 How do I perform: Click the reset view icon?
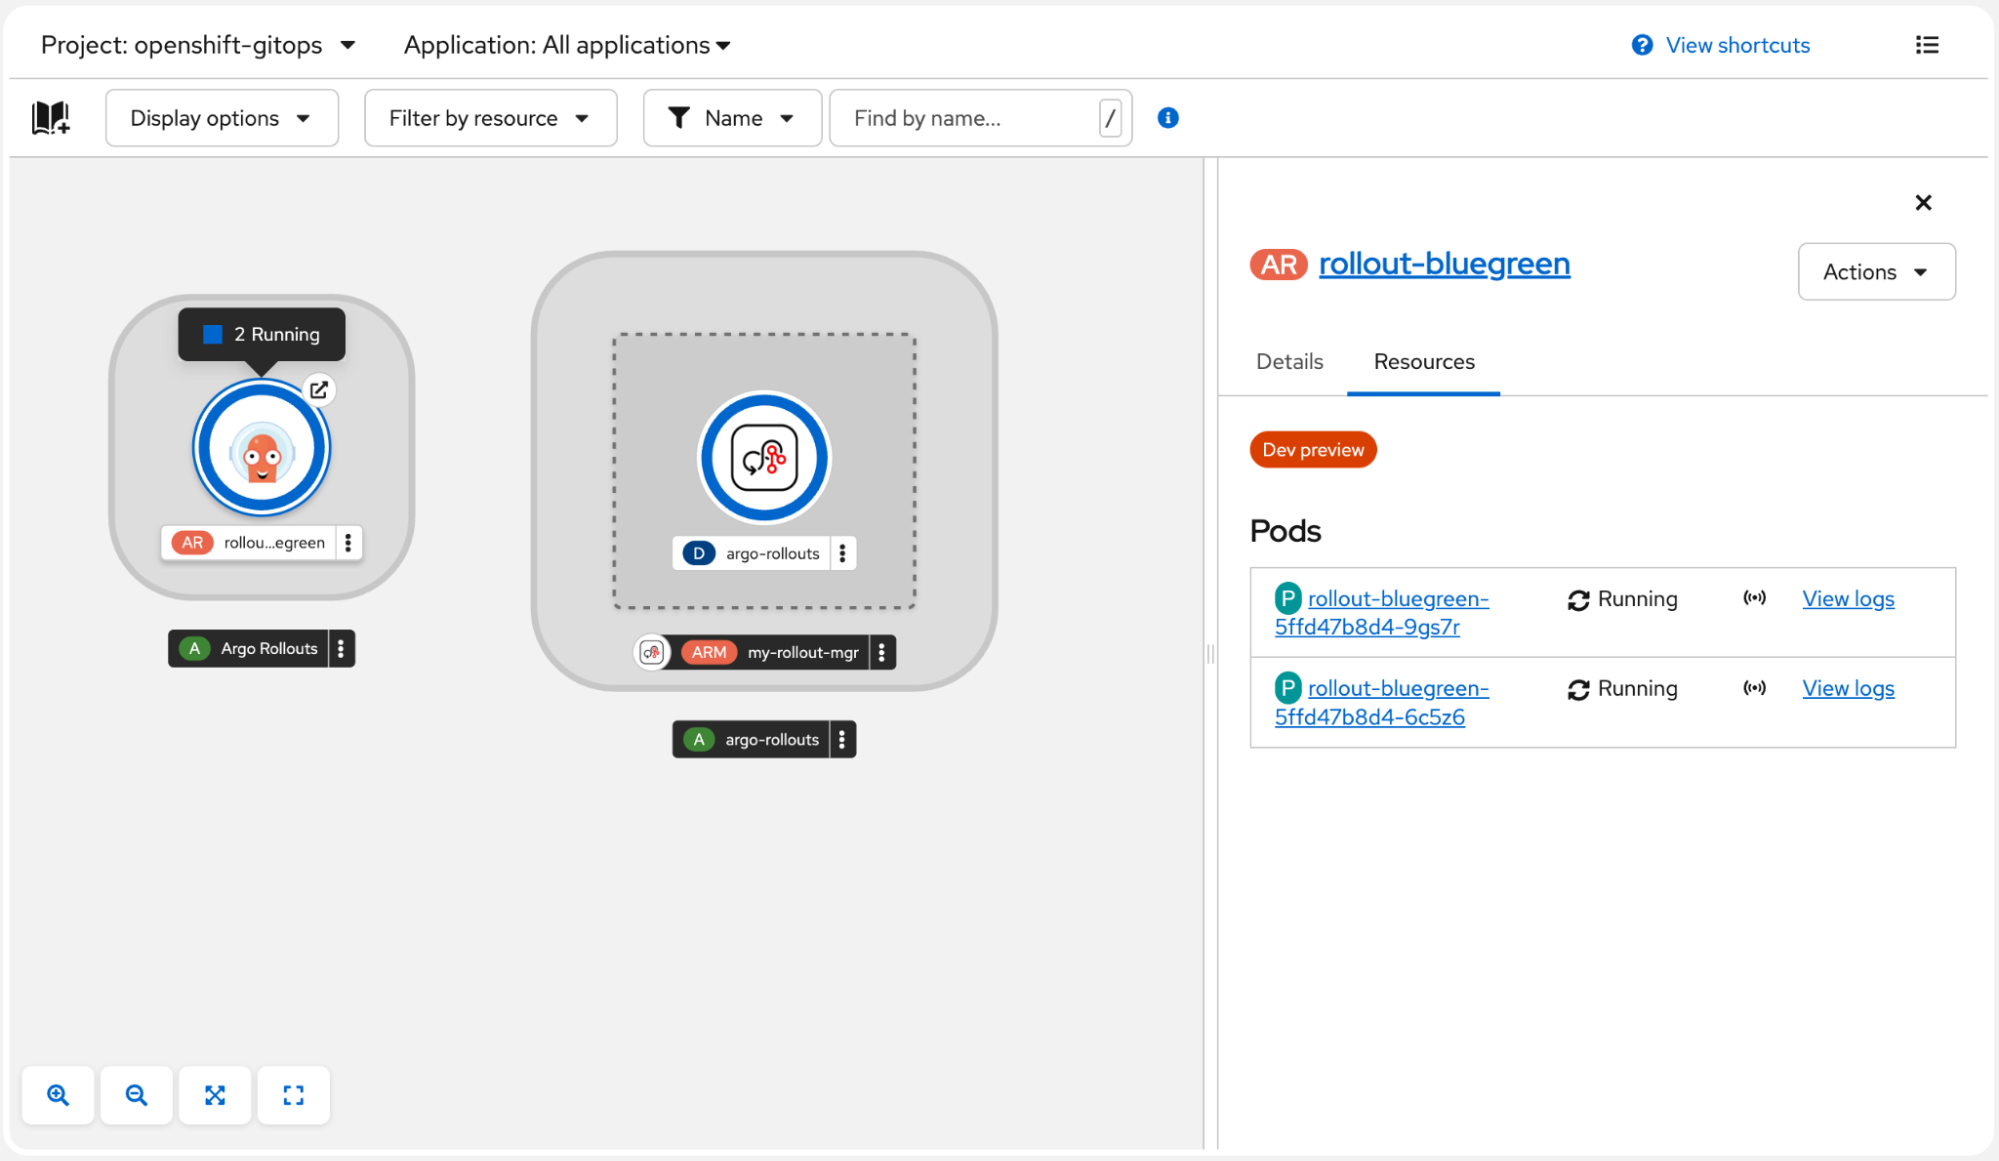(293, 1095)
